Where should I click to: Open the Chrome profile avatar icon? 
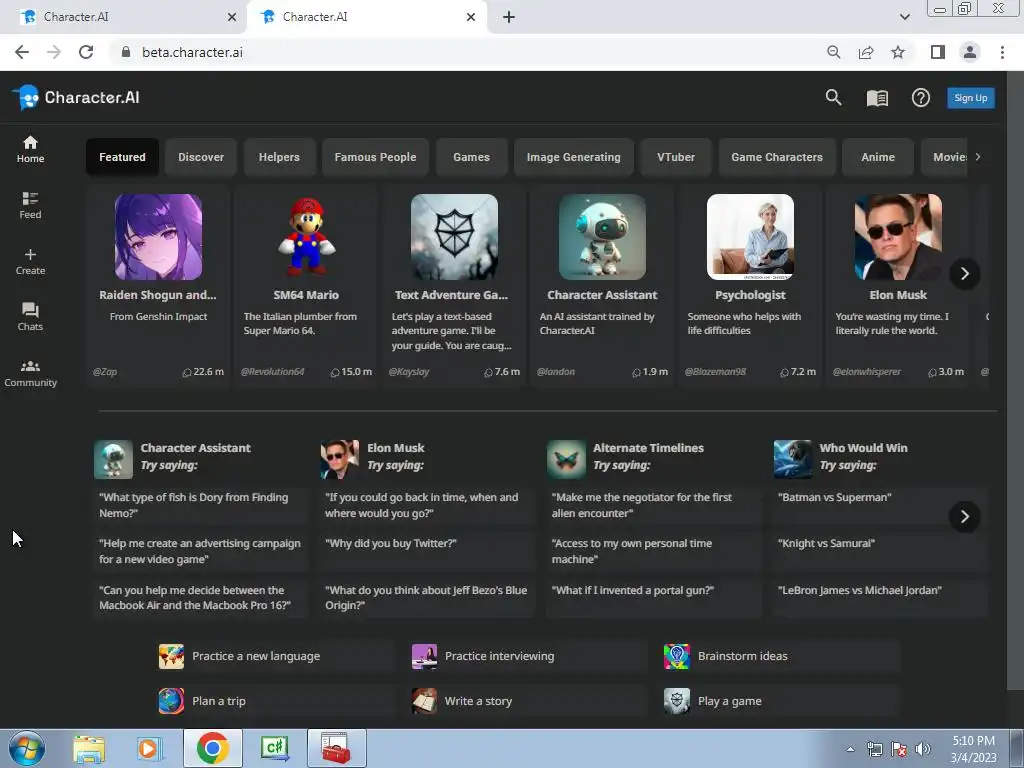point(970,52)
